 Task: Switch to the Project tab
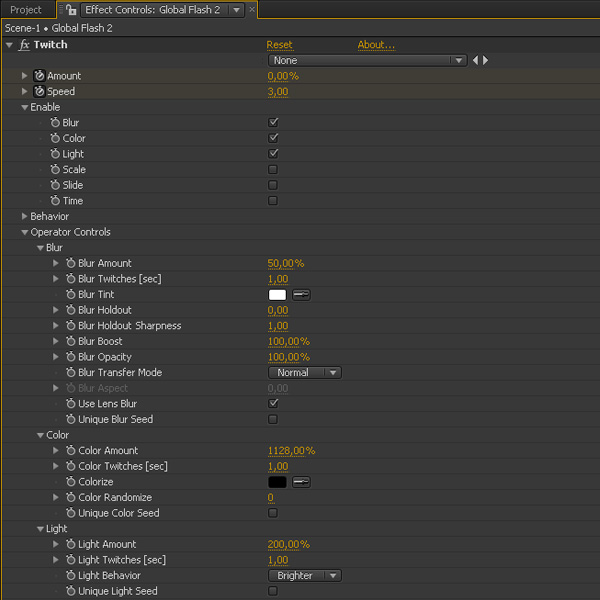point(26,10)
